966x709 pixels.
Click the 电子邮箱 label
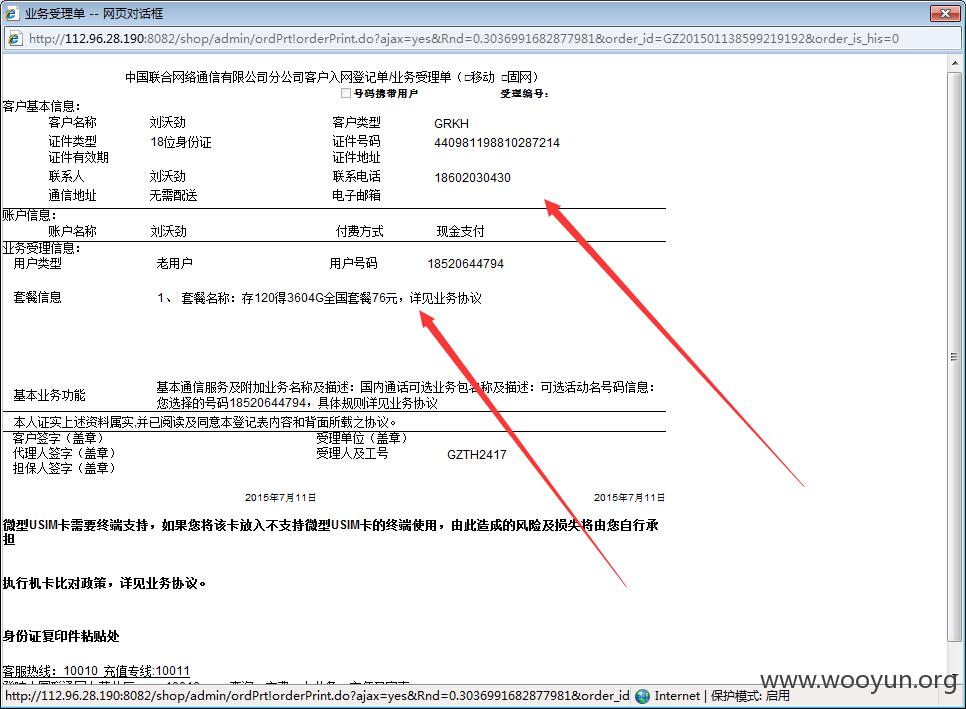(357, 195)
